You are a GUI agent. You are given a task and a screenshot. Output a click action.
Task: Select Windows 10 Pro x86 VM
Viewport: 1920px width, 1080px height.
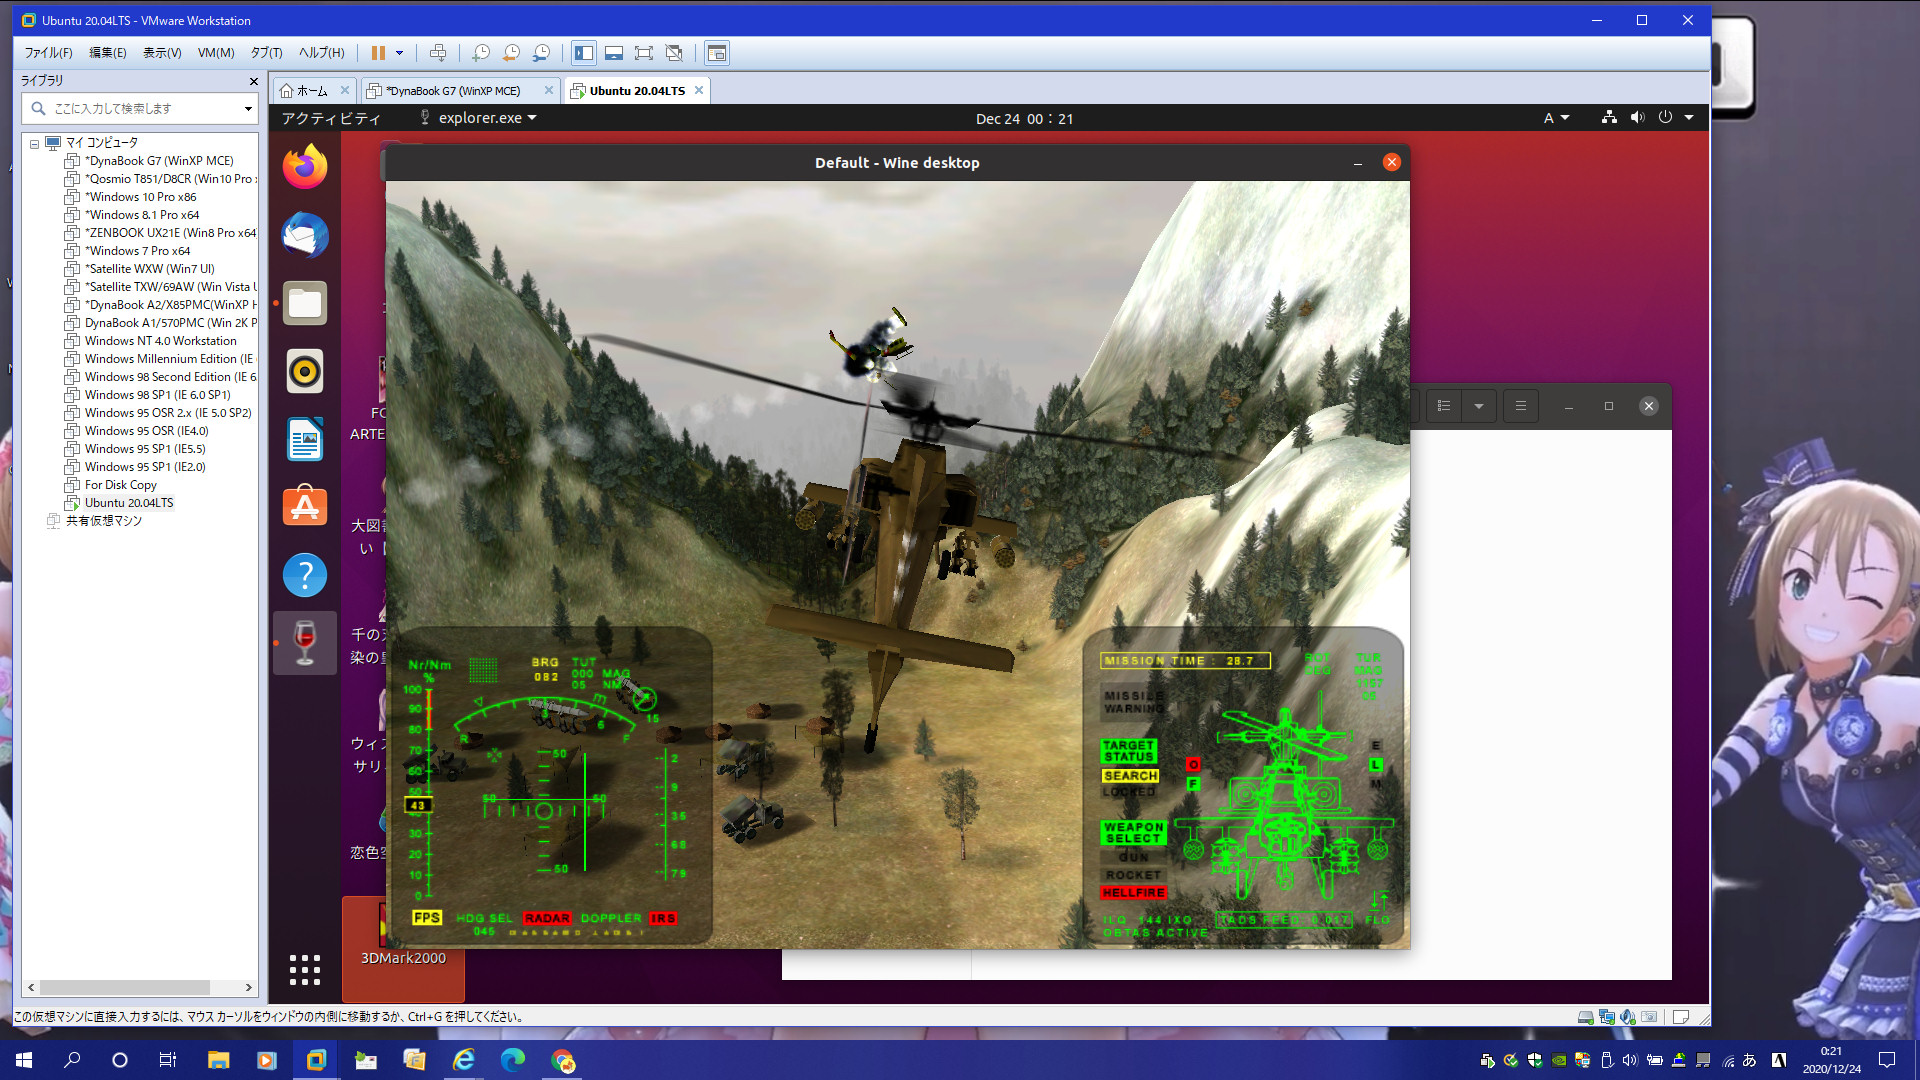coord(140,197)
